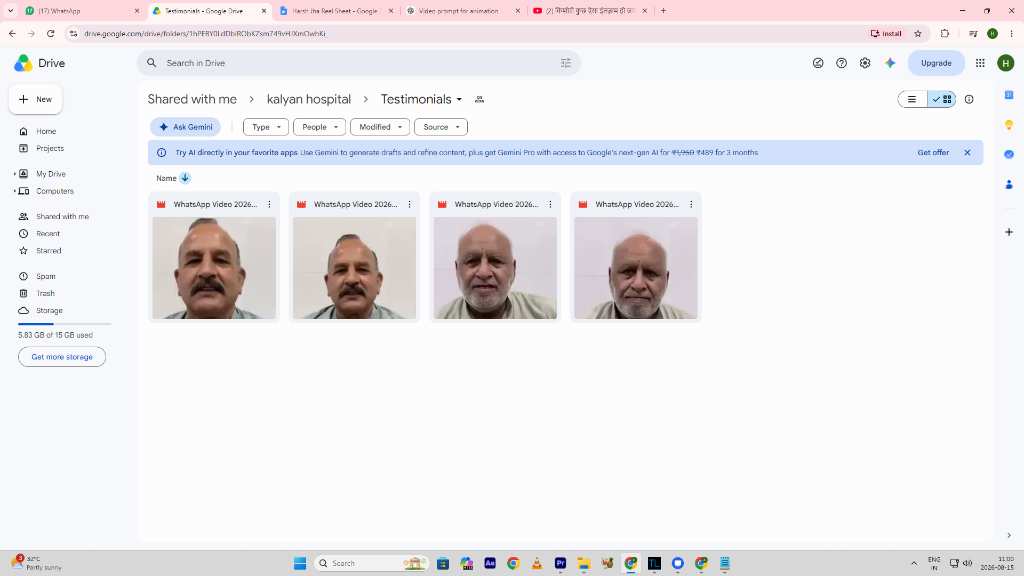Open the Gemini sparkle icon in header
This screenshot has width=1024, height=576.
pyautogui.click(x=889, y=63)
